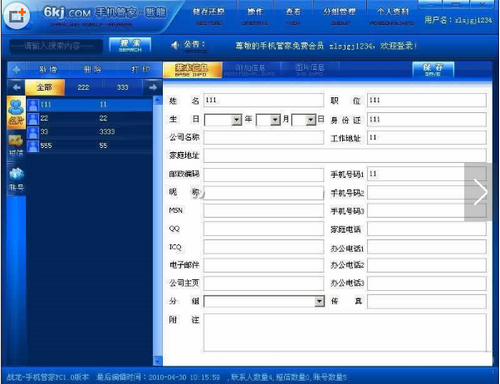
Task: Click the 工作地址 work address field
Action: [x=427, y=138]
